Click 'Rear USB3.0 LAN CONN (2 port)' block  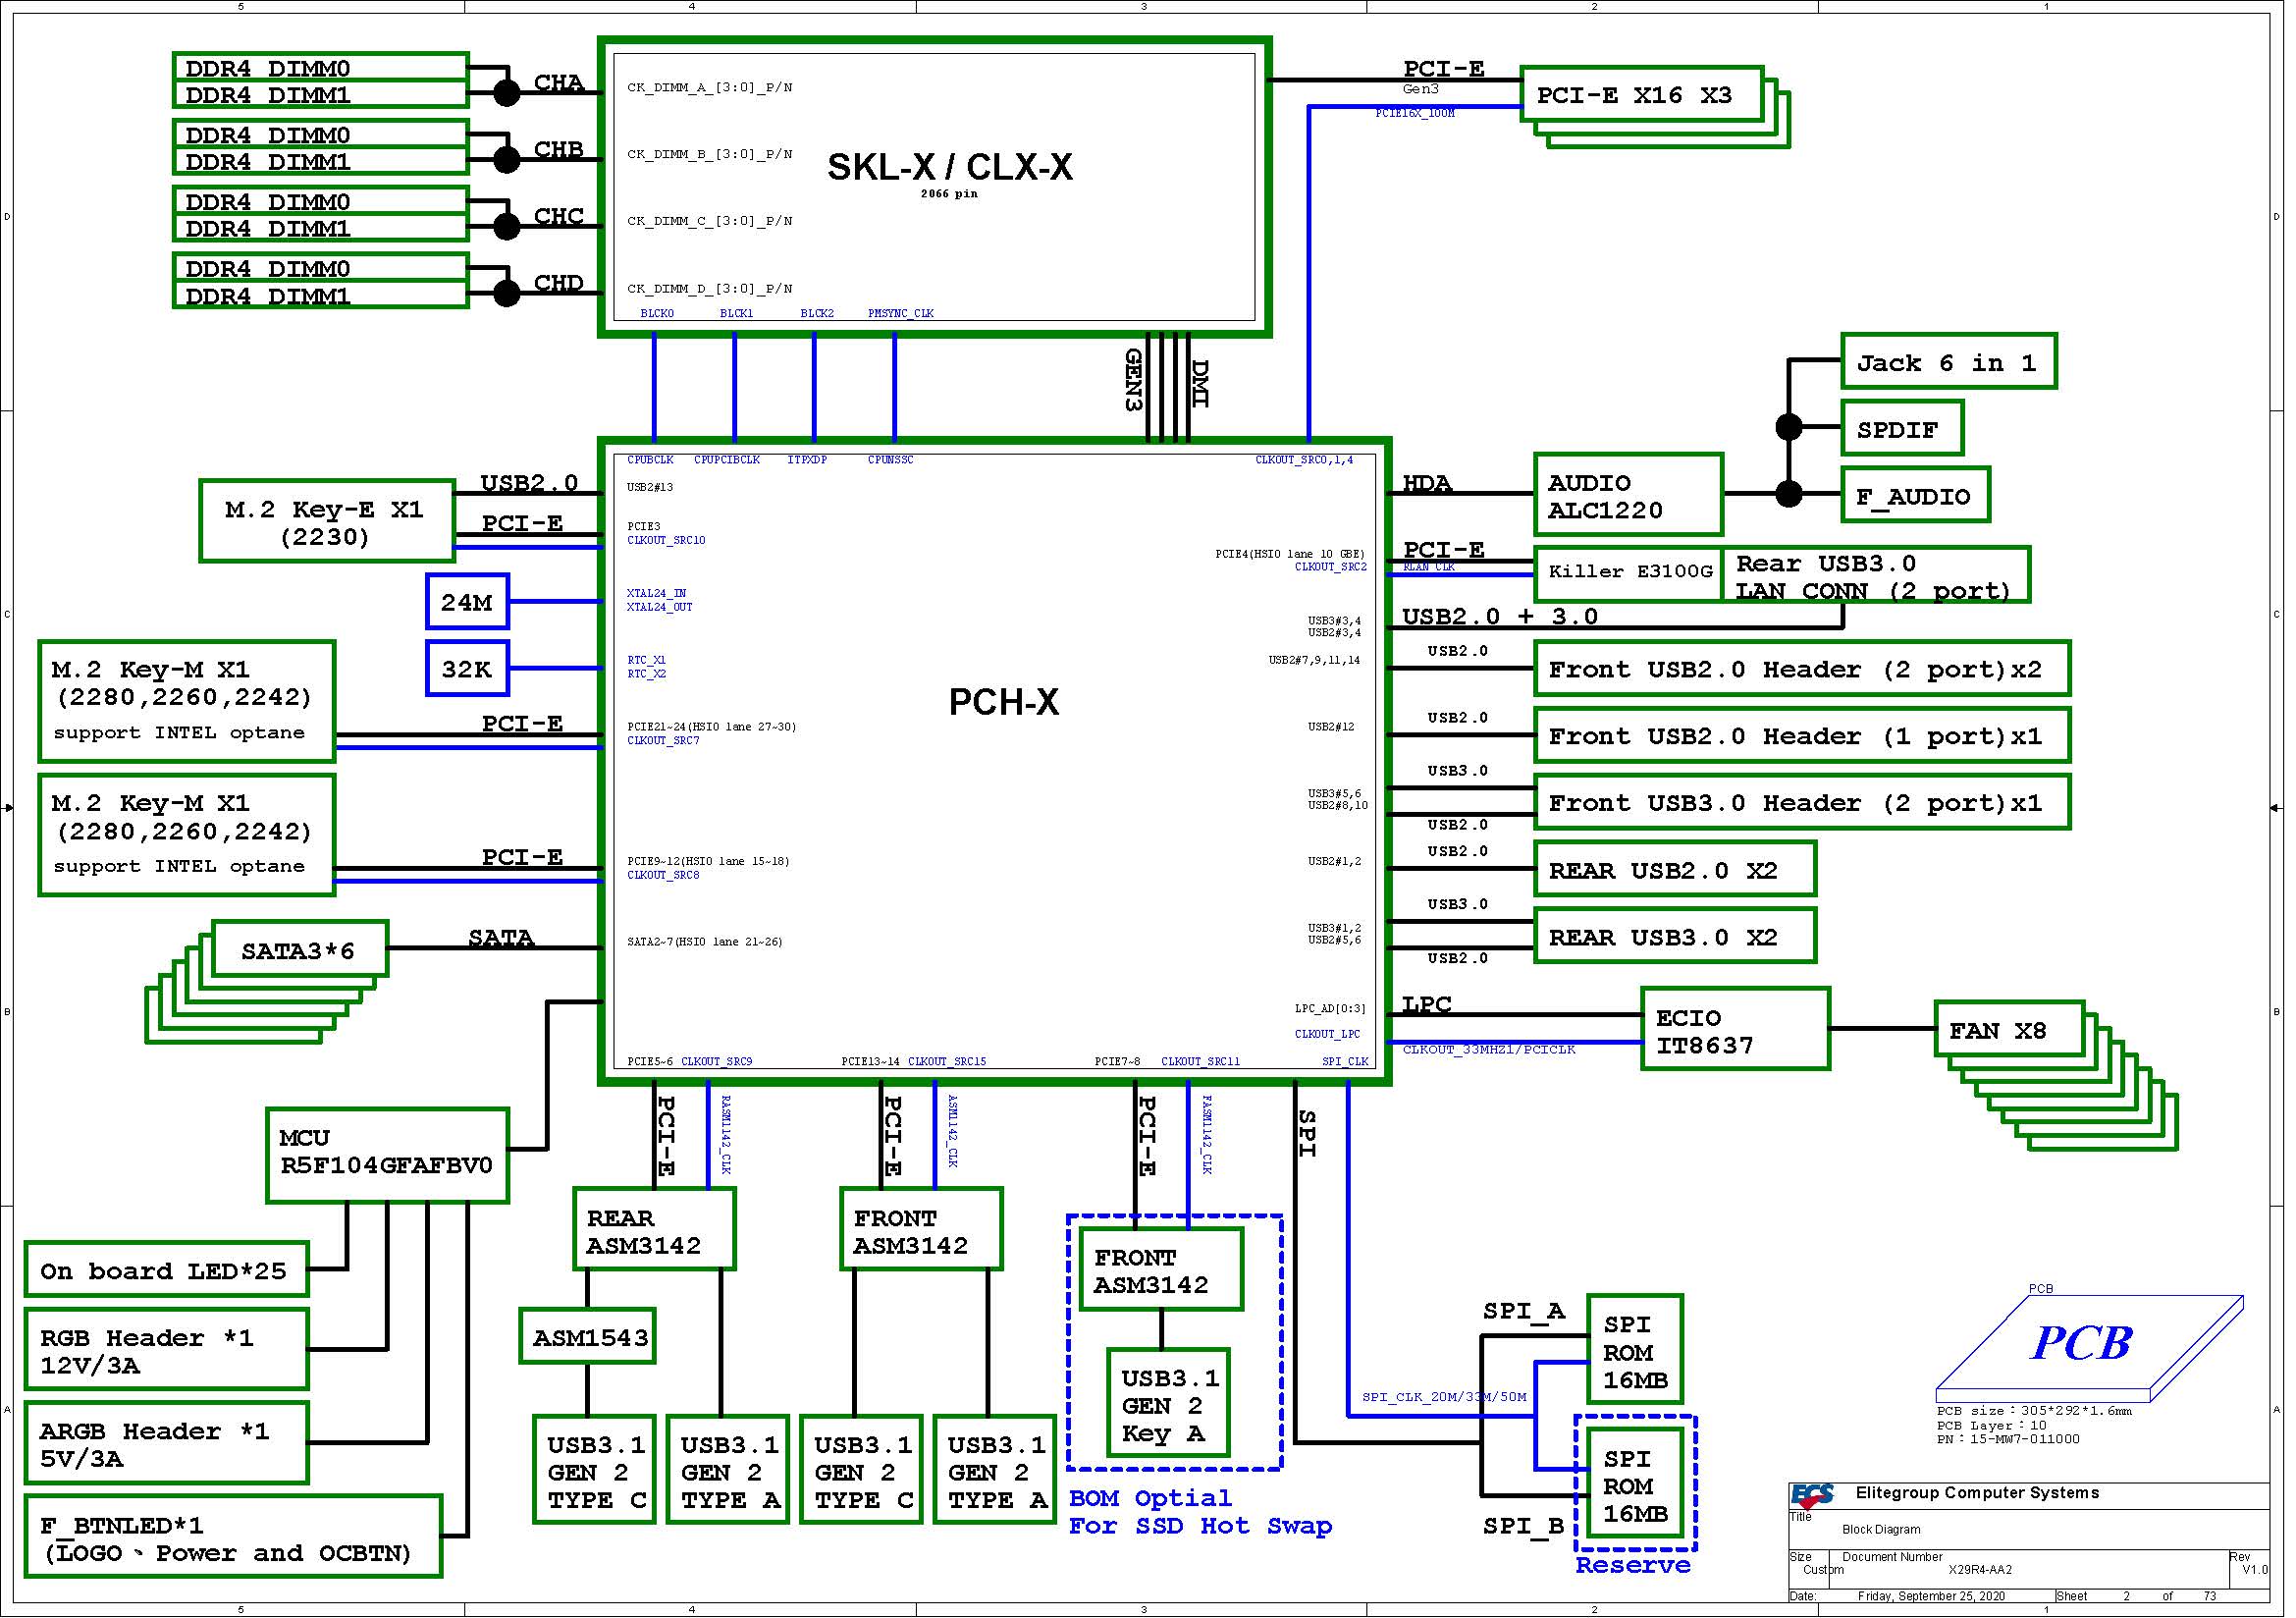point(1876,576)
